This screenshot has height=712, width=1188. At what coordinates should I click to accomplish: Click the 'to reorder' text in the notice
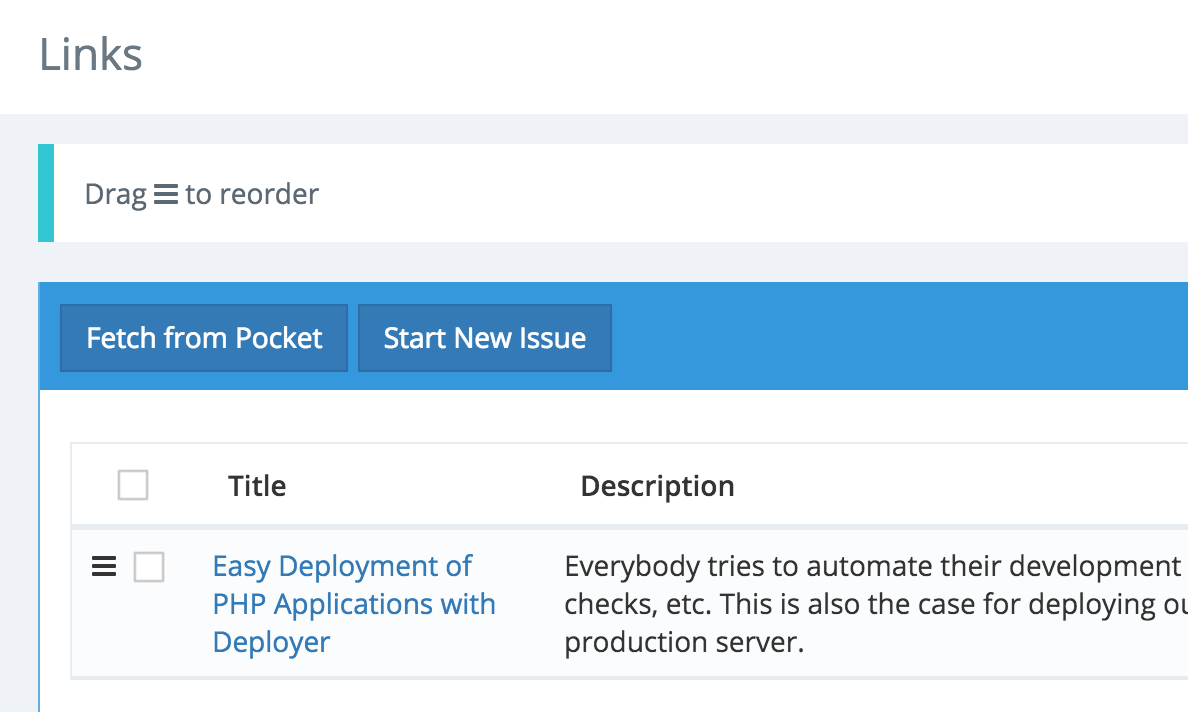[x=252, y=194]
